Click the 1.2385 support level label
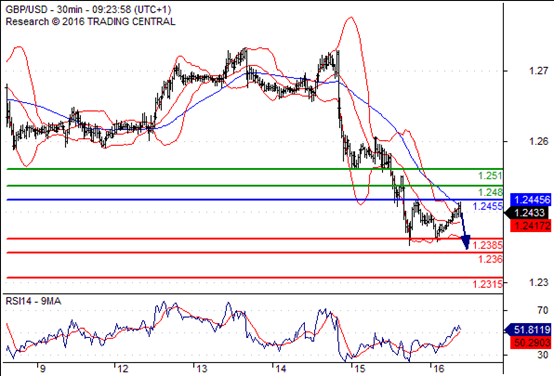 [x=488, y=245]
